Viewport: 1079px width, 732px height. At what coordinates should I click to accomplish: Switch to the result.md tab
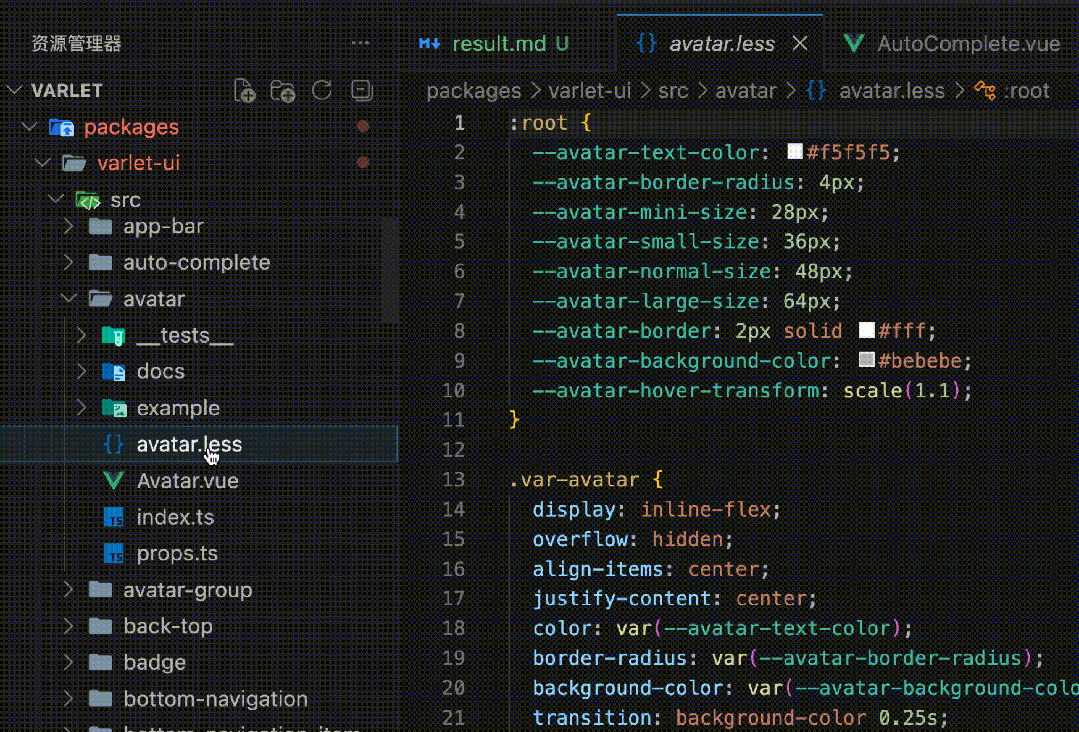click(x=494, y=43)
